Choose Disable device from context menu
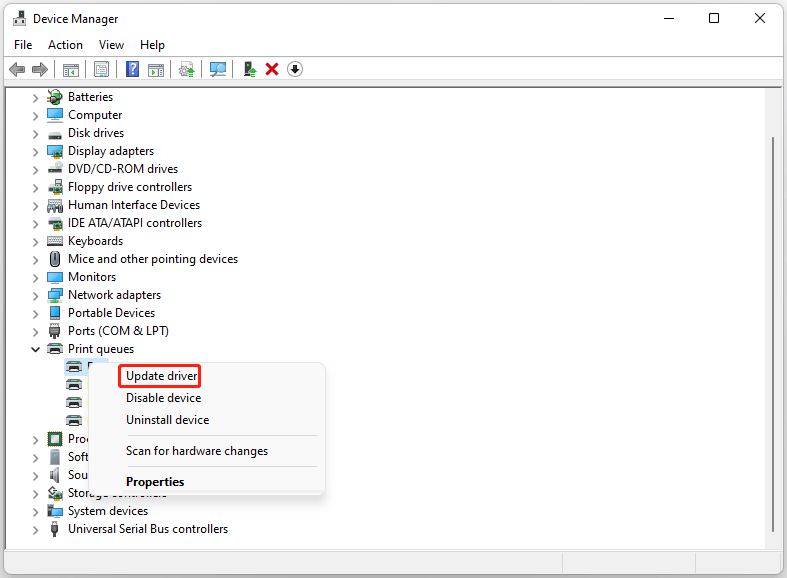Viewport: 787px width, 578px height. pos(164,398)
